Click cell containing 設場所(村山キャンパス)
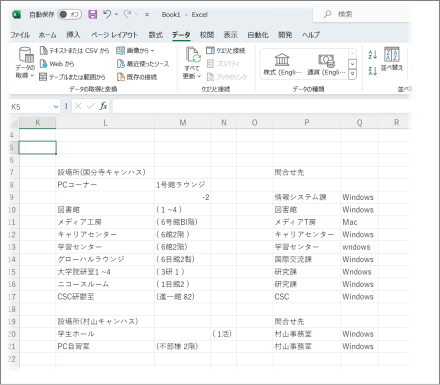This screenshot has height=385, width=440. click(105, 322)
